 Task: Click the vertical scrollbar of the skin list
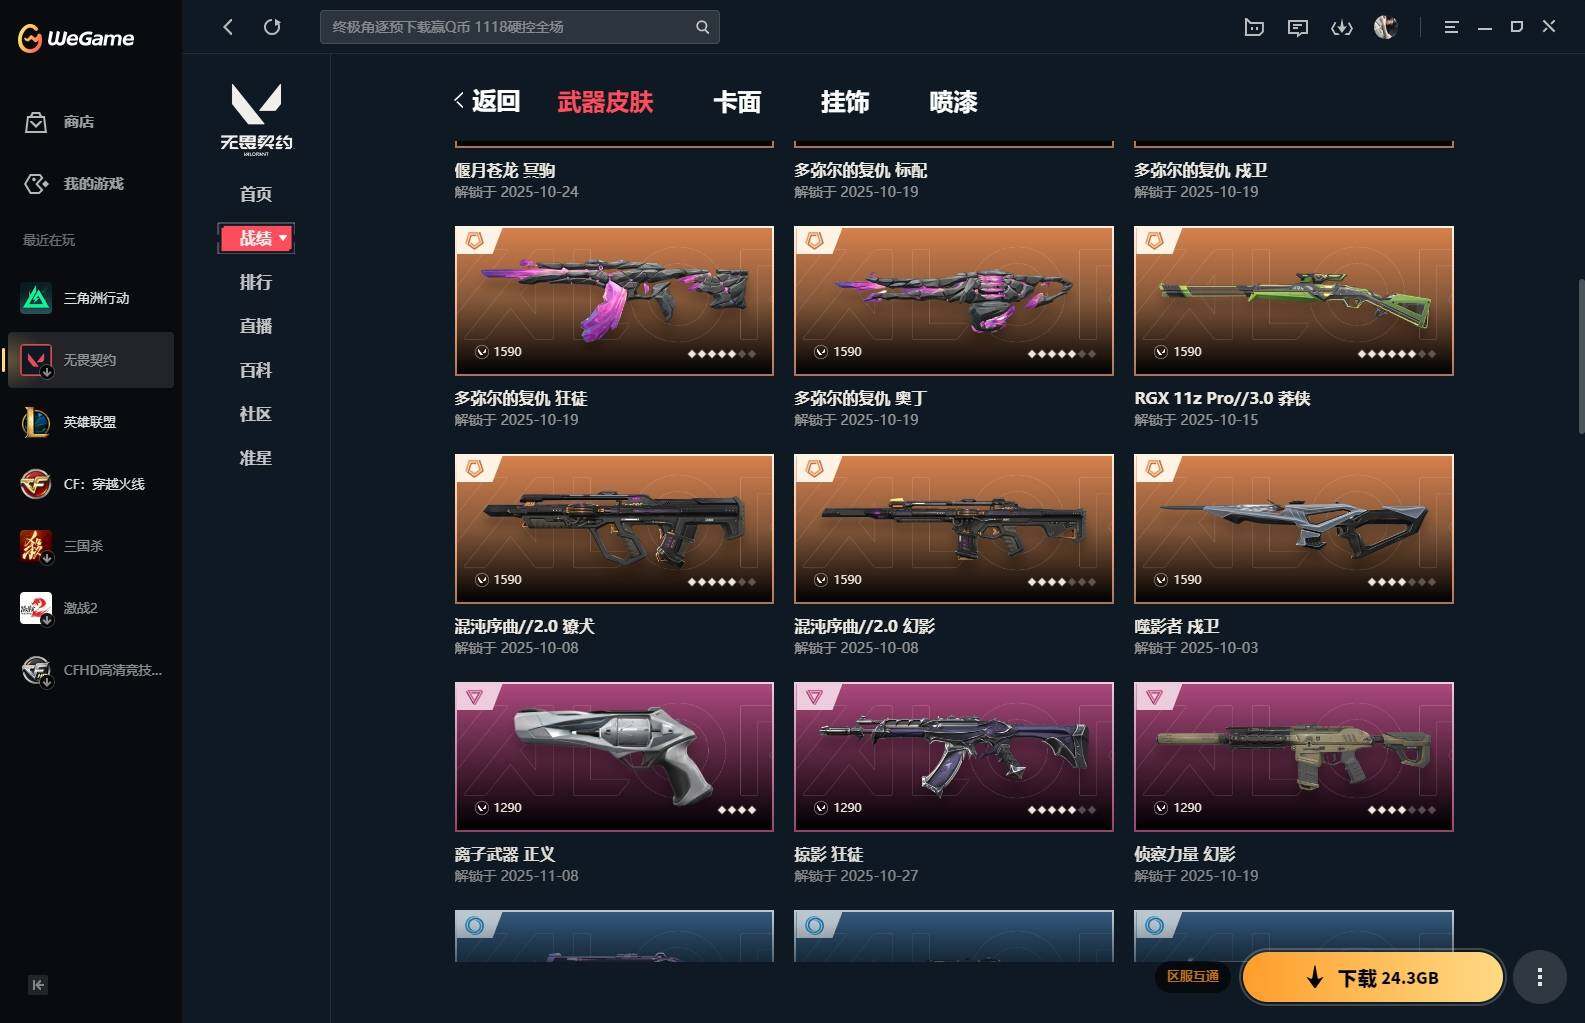tap(1581, 356)
